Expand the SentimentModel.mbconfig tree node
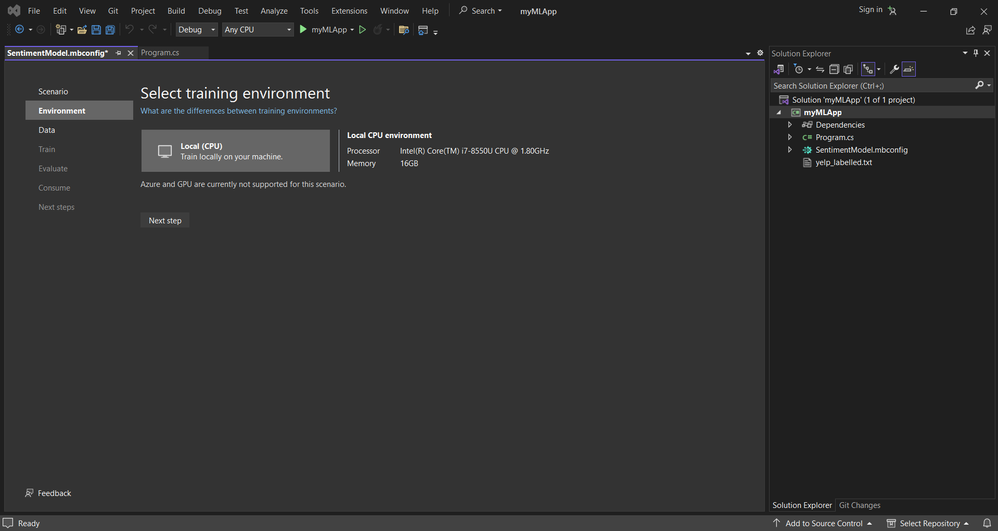This screenshot has height=531, width=998. click(x=790, y=150)
